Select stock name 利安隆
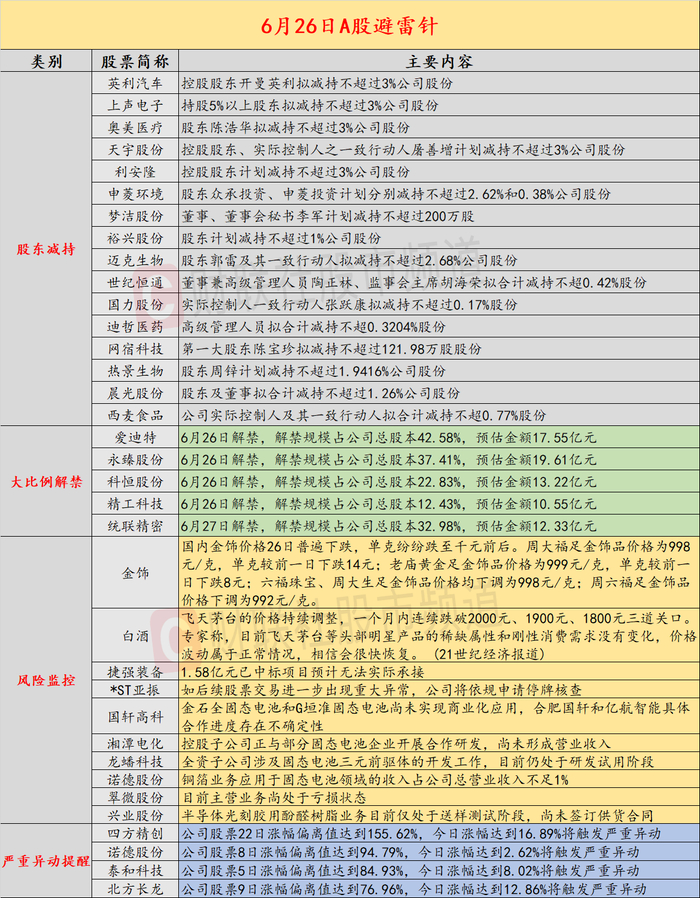The image size is (700, 898). tap(135, 172)
